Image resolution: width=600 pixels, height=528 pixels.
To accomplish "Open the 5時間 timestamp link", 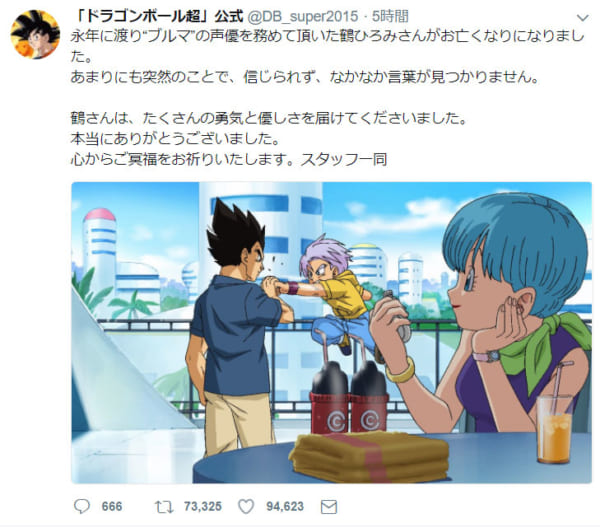I will pos(390,16).
